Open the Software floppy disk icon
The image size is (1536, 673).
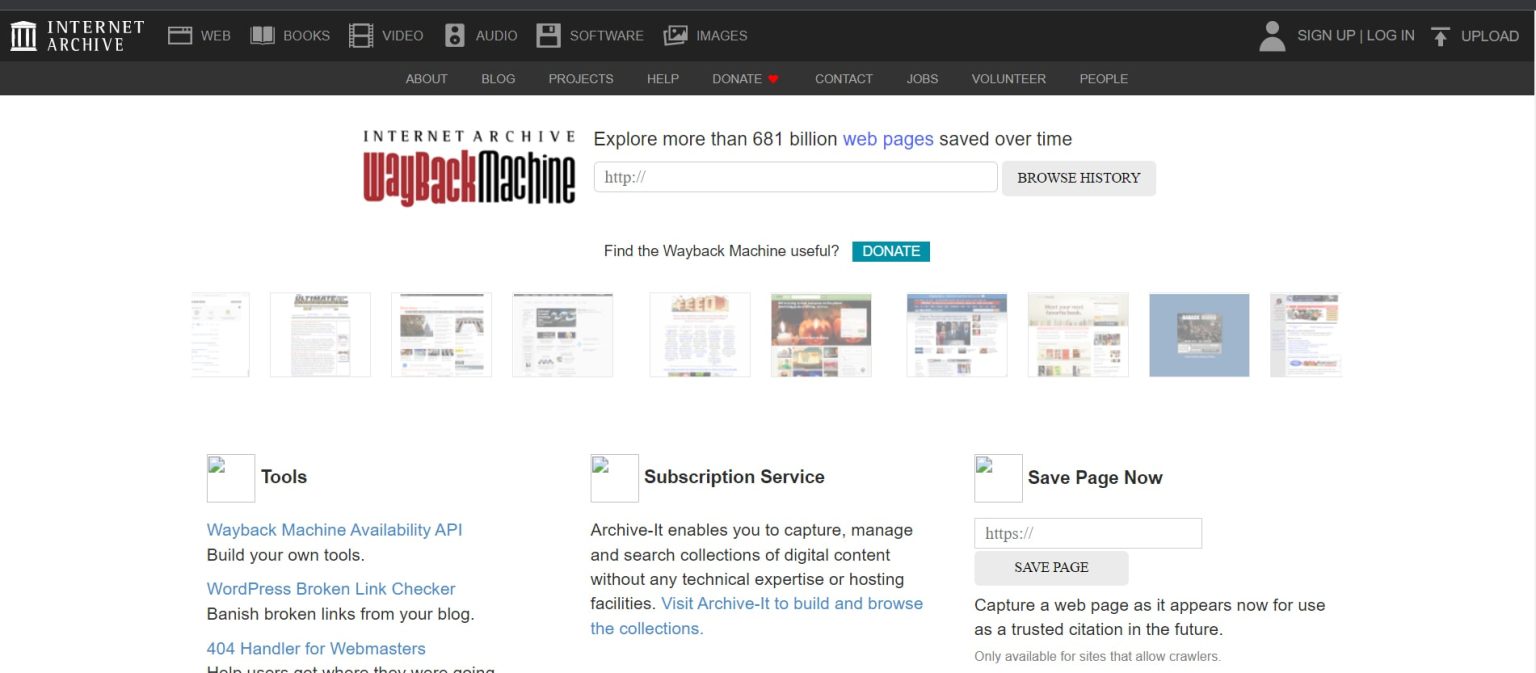click(548, 36)
